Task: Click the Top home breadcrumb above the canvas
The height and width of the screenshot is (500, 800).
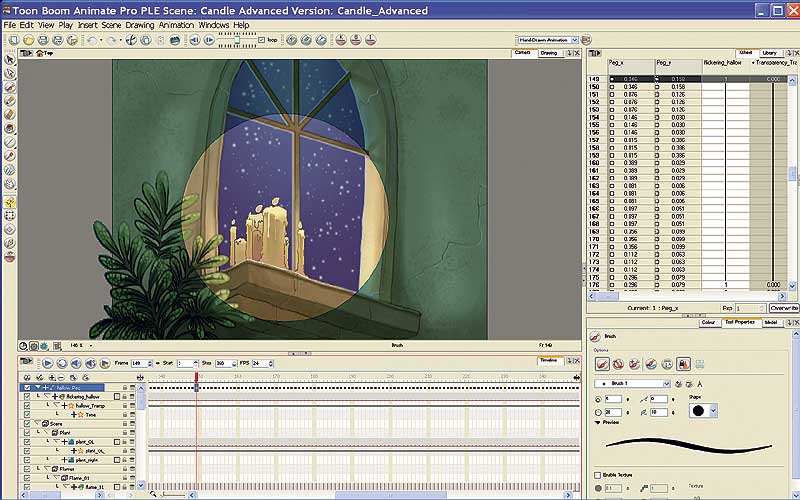Action: (x=44, y=53)
